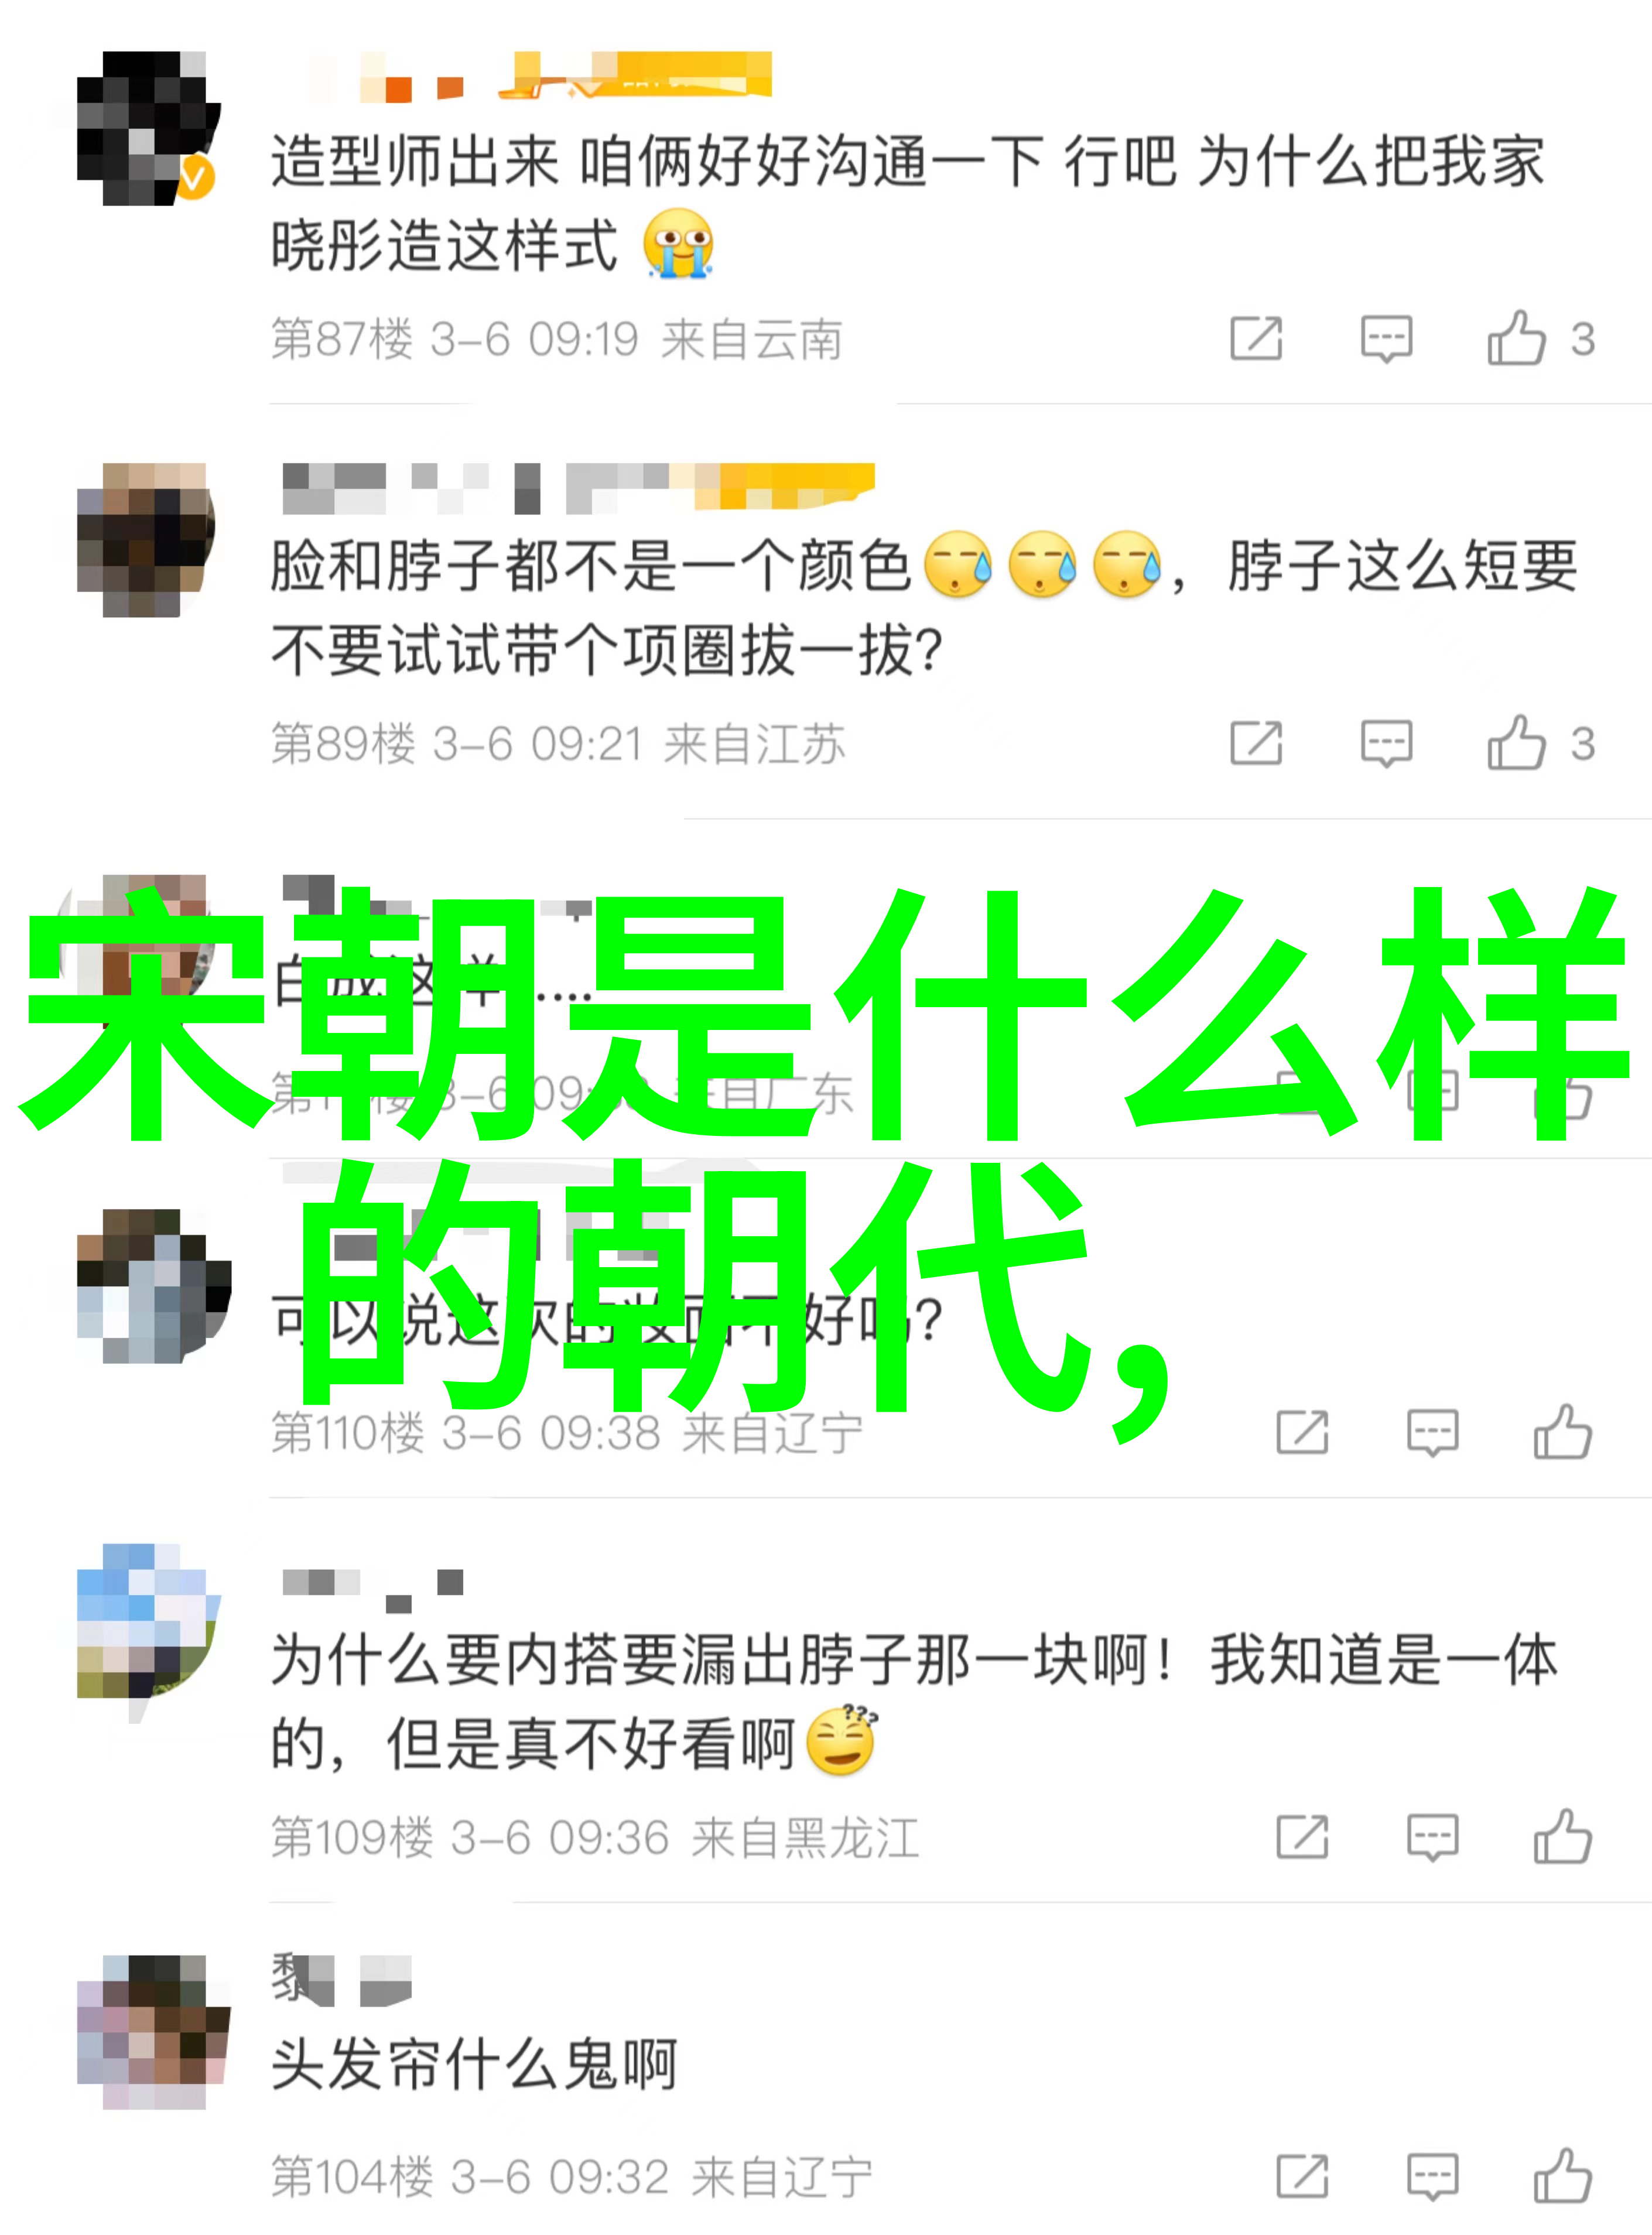Reply to the floor 110 comment
The width and height of the screenshot is (1652, 2235).
click(1432, 1433)
